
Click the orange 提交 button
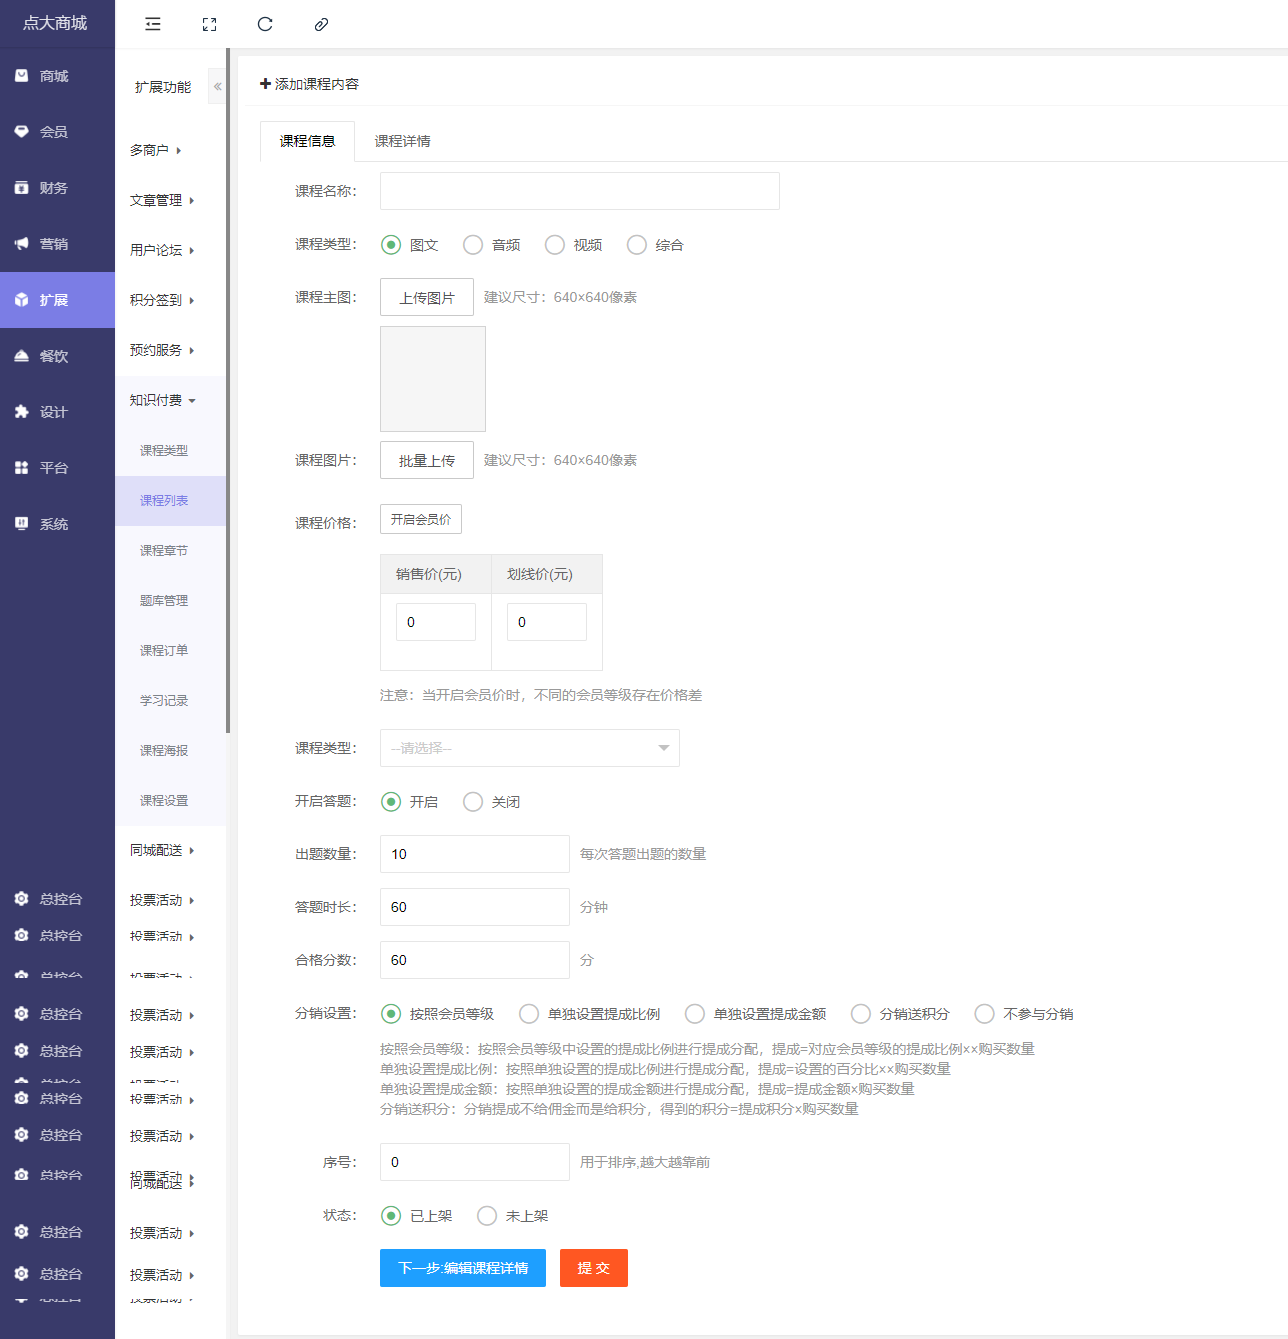(594, 1268)
